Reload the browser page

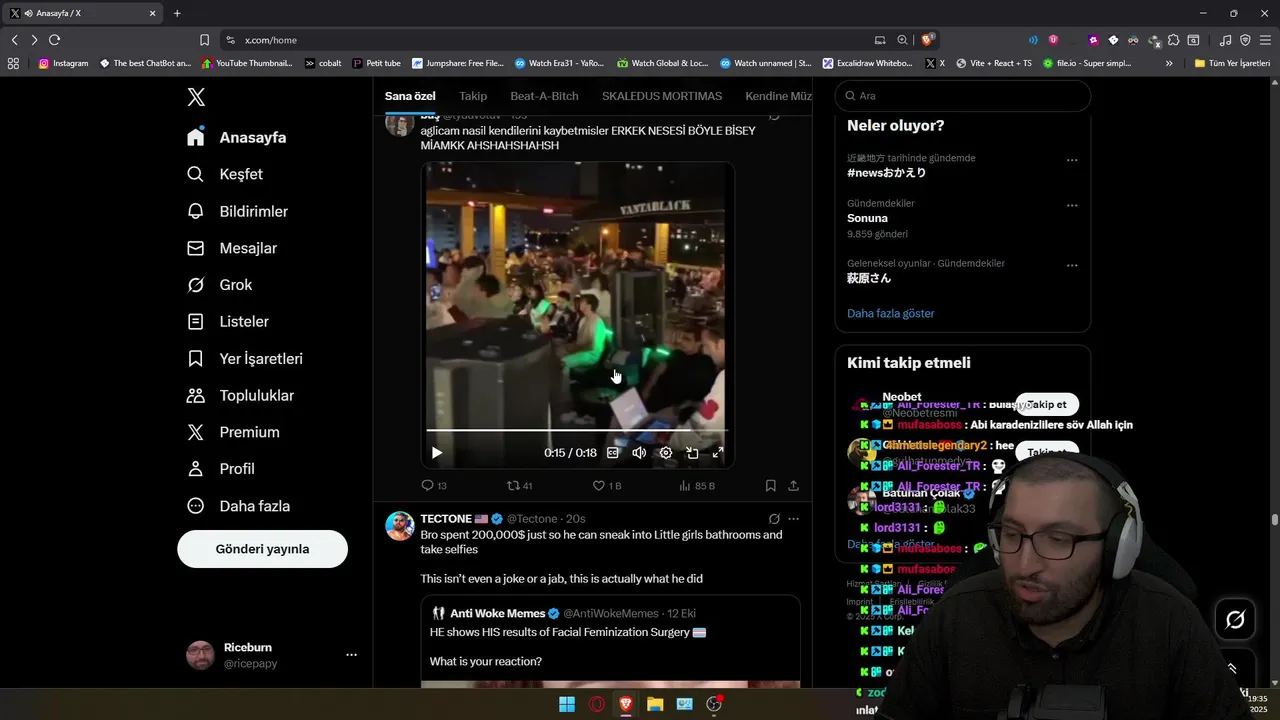[x=54, y=40]
